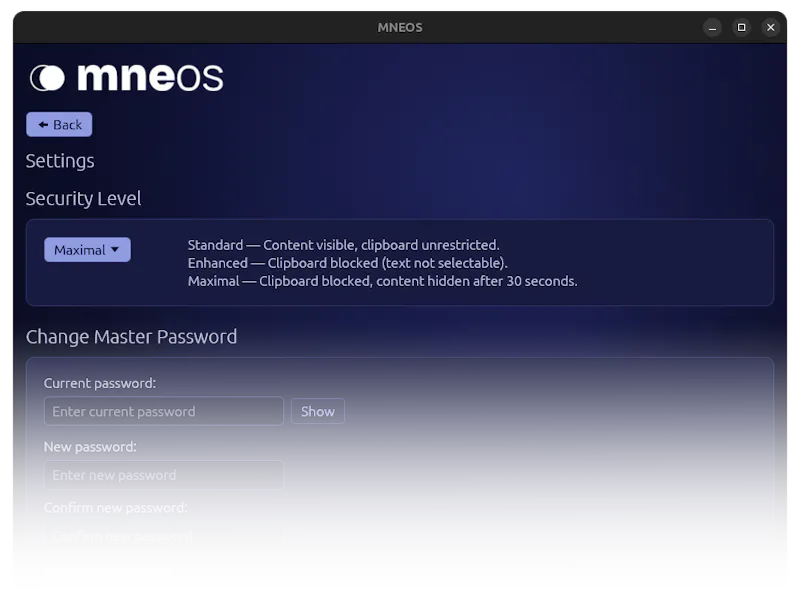Show the current password
This screenshot has height=605, width=800.
click(x=318, y=411)
